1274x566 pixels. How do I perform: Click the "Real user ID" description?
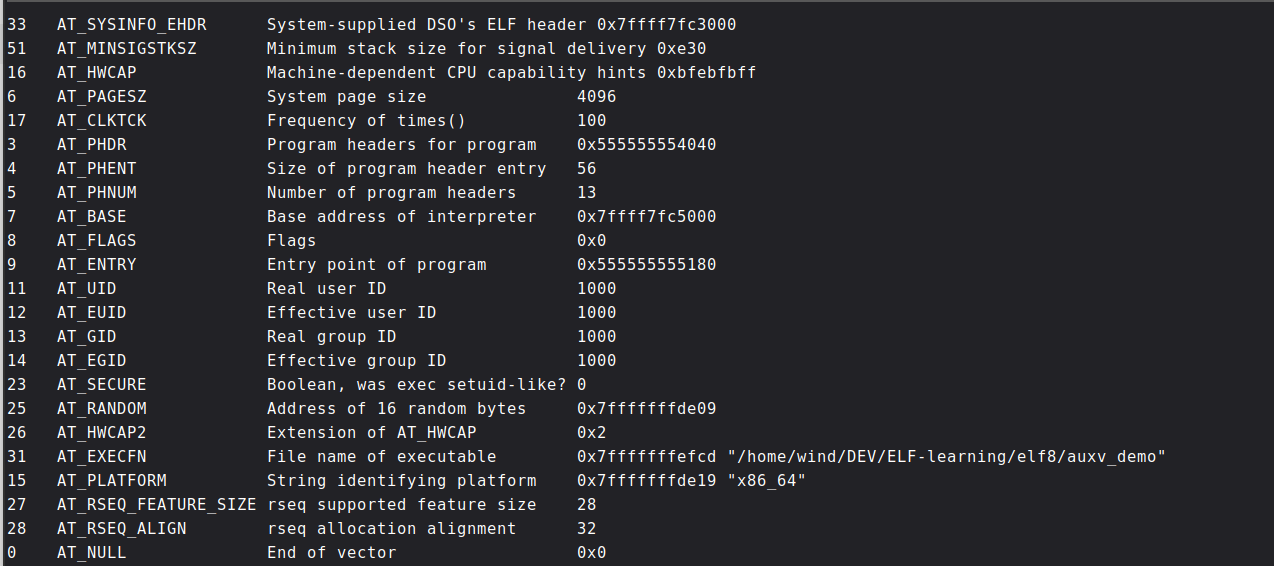[x=327, y=288]
